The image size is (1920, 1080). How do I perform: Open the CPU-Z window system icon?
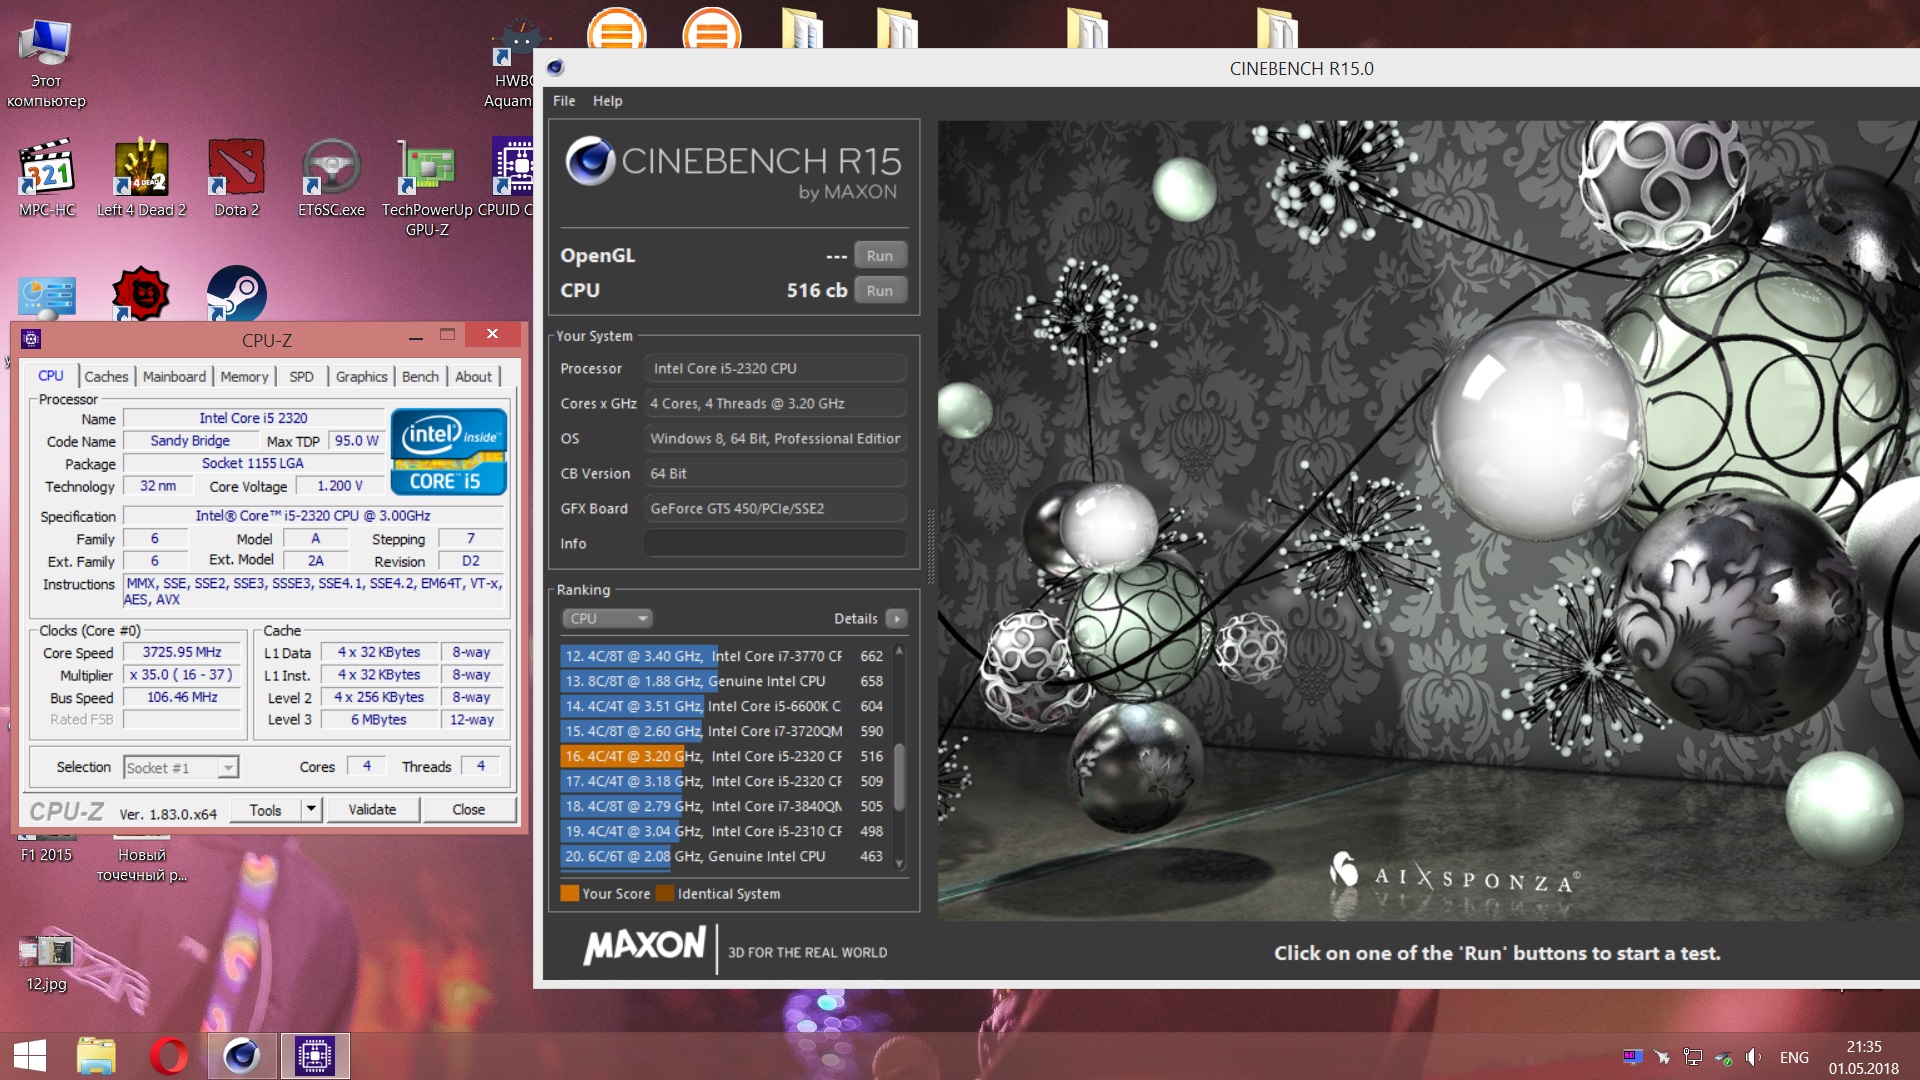pyautogui.click(x=30, y=339)
